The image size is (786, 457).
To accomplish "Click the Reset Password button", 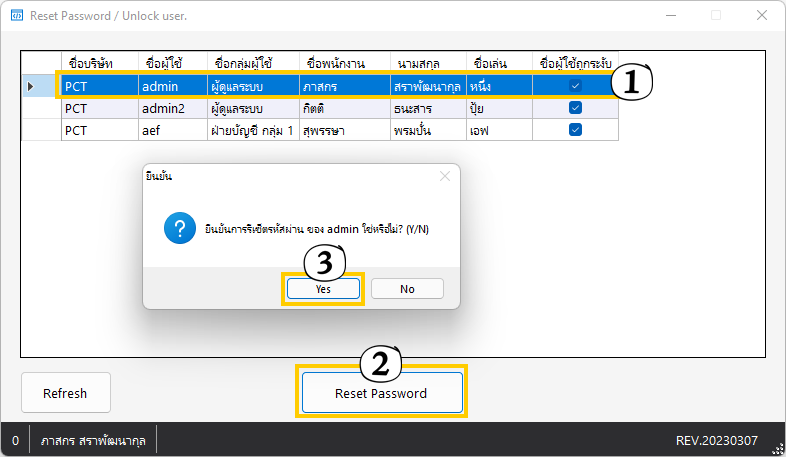I will point(381,393).
